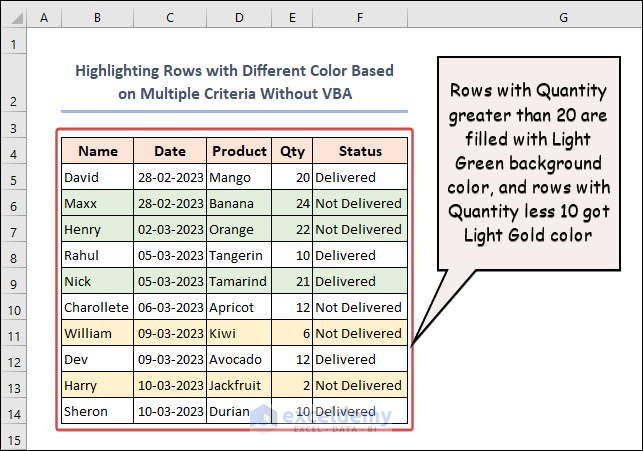Viewport: 643px width, 451px height.
Task: Select the cell containing Rahul
Action: click(98, 255)
